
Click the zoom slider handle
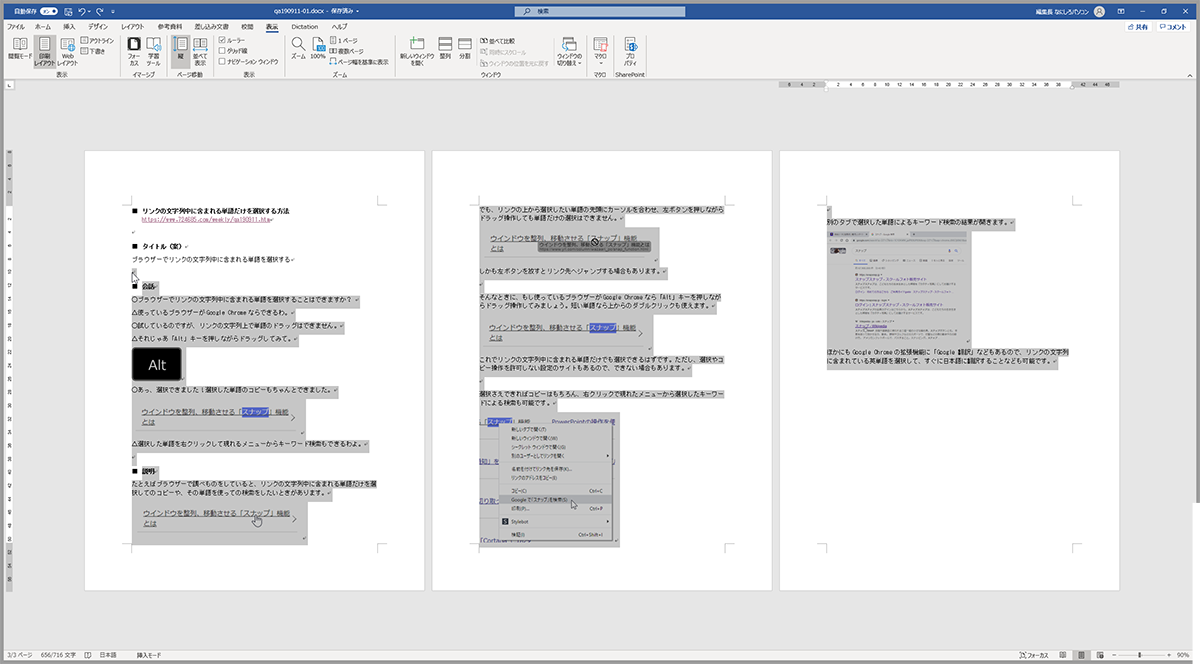[1139, 655]
